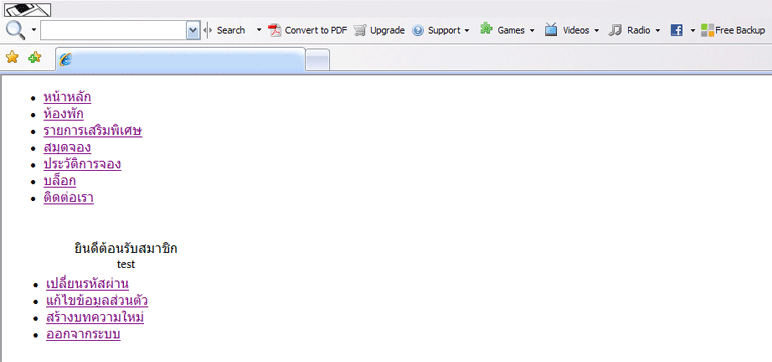
Task: Click the Upgrade shopping cart icon
Action: coord(360,31)
